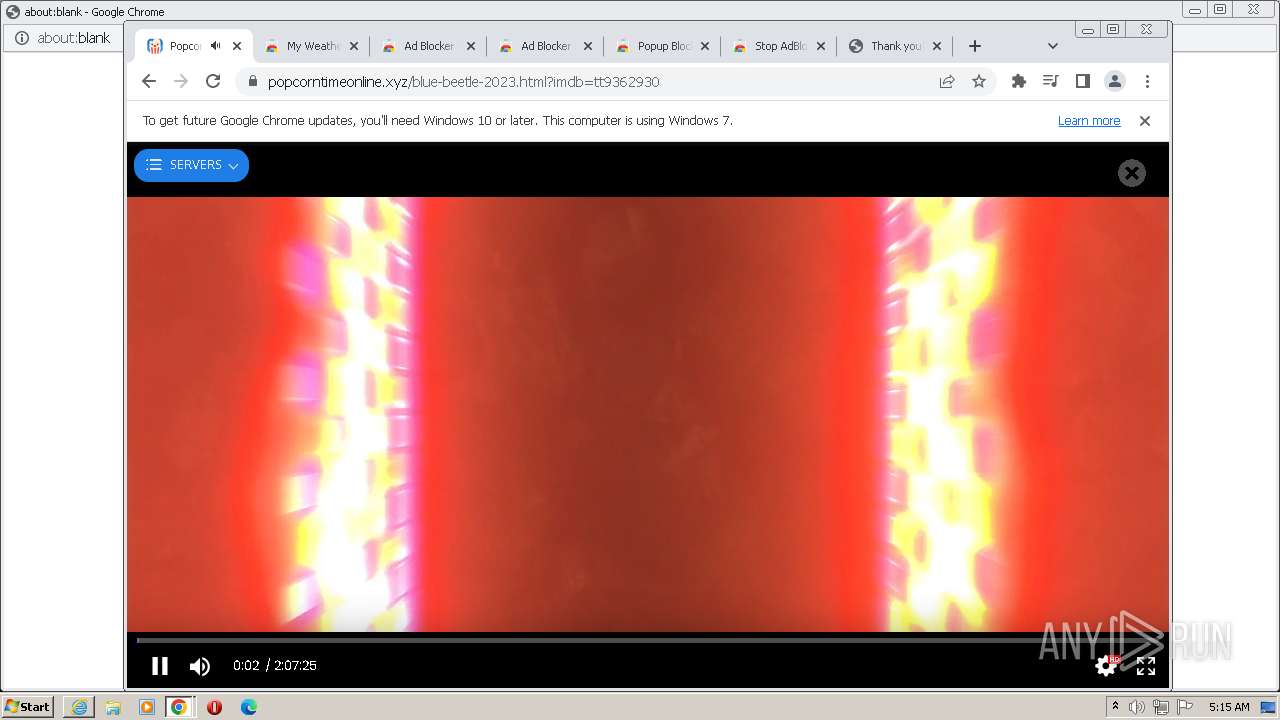Click about:blank address in background window

pyautogui.click(x=74, y=38)
